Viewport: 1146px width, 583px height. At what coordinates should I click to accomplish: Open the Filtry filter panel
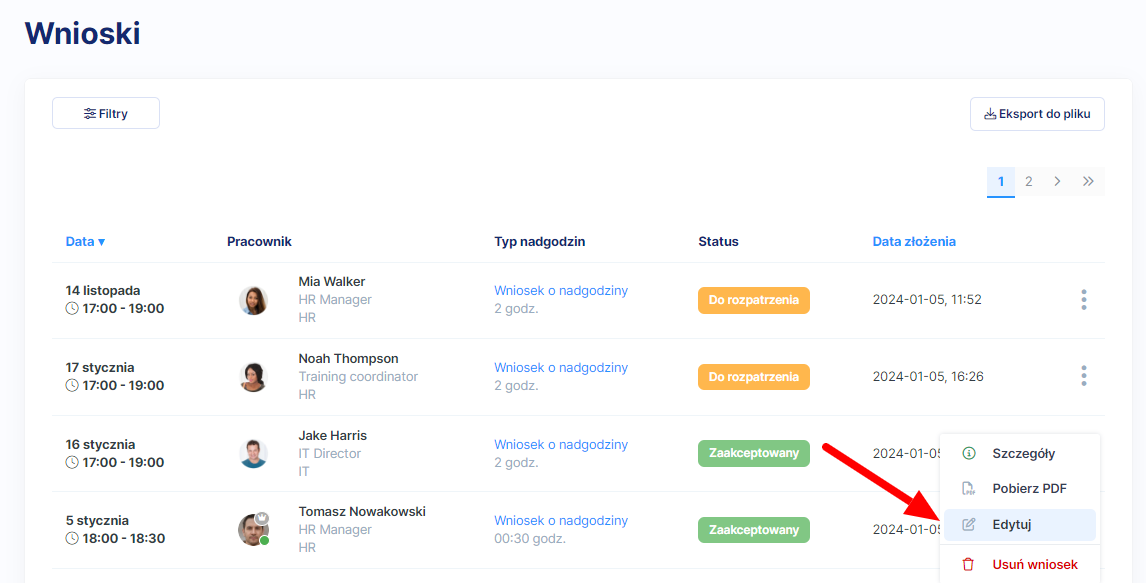coord(106,113)
